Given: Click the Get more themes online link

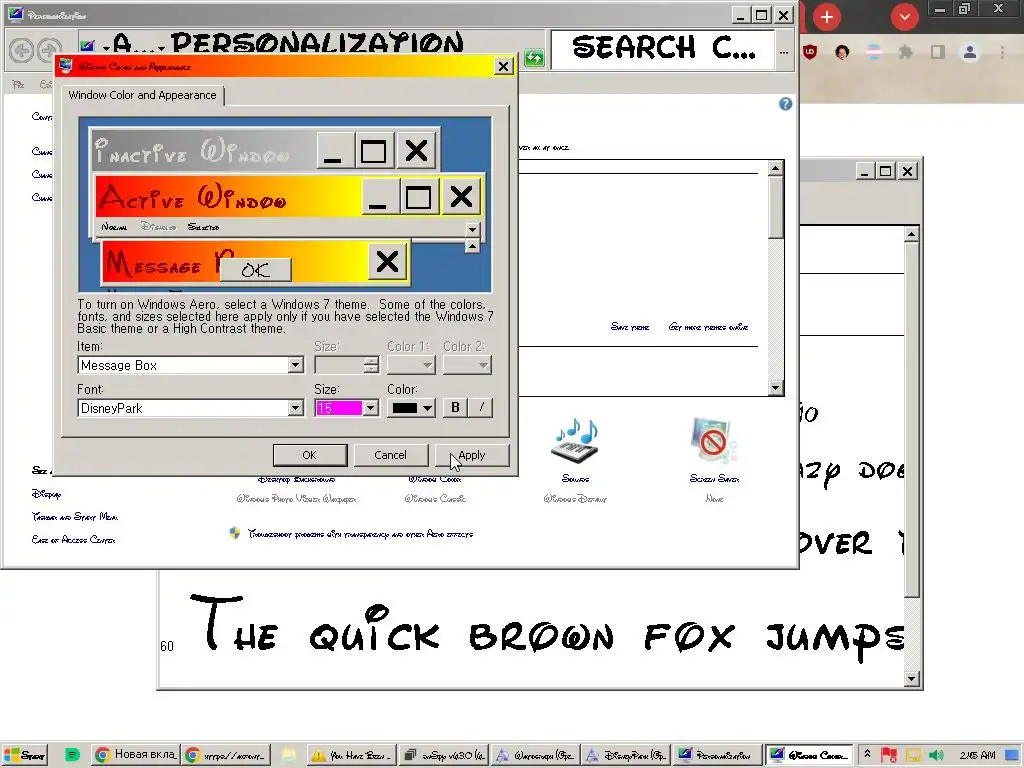Looking at the screenshot, I should pyautogui.click(x=708, y=327).
